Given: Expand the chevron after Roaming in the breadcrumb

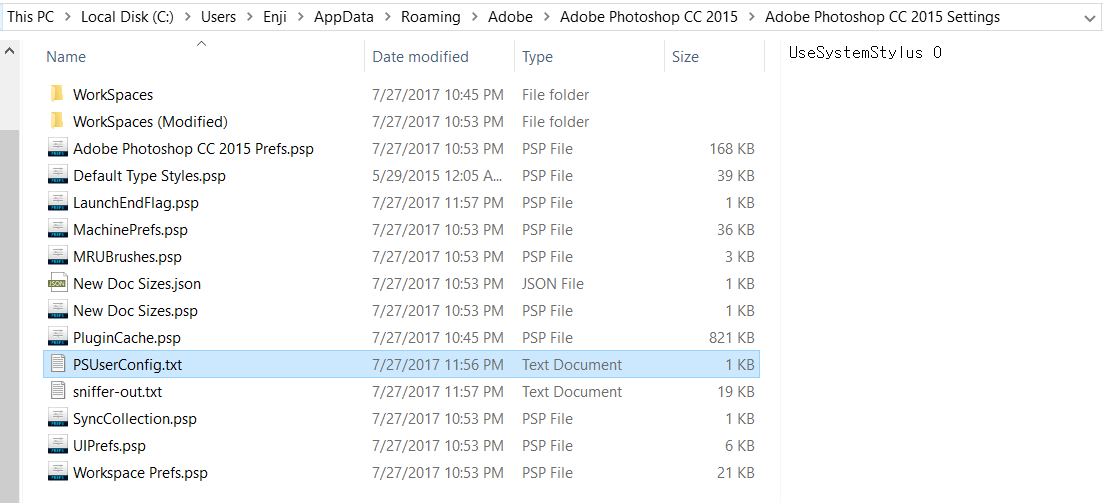Looking at the screenshot, I should coord(474,17).
